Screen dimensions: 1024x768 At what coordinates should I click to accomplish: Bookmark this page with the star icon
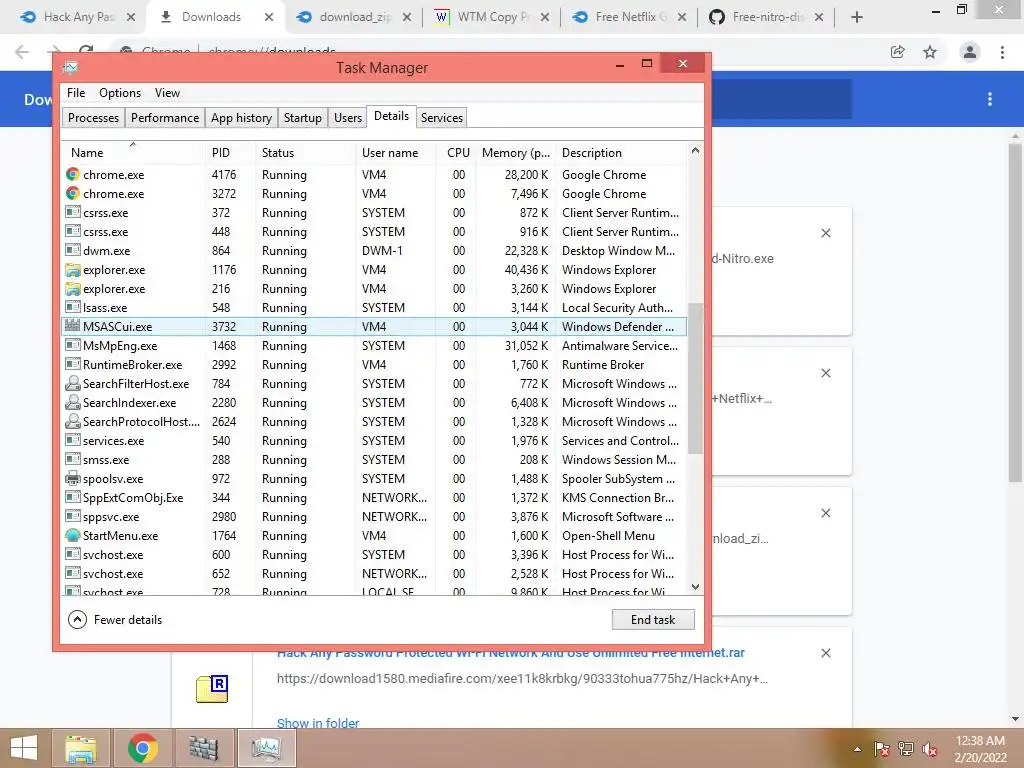[x=930, y=52]
